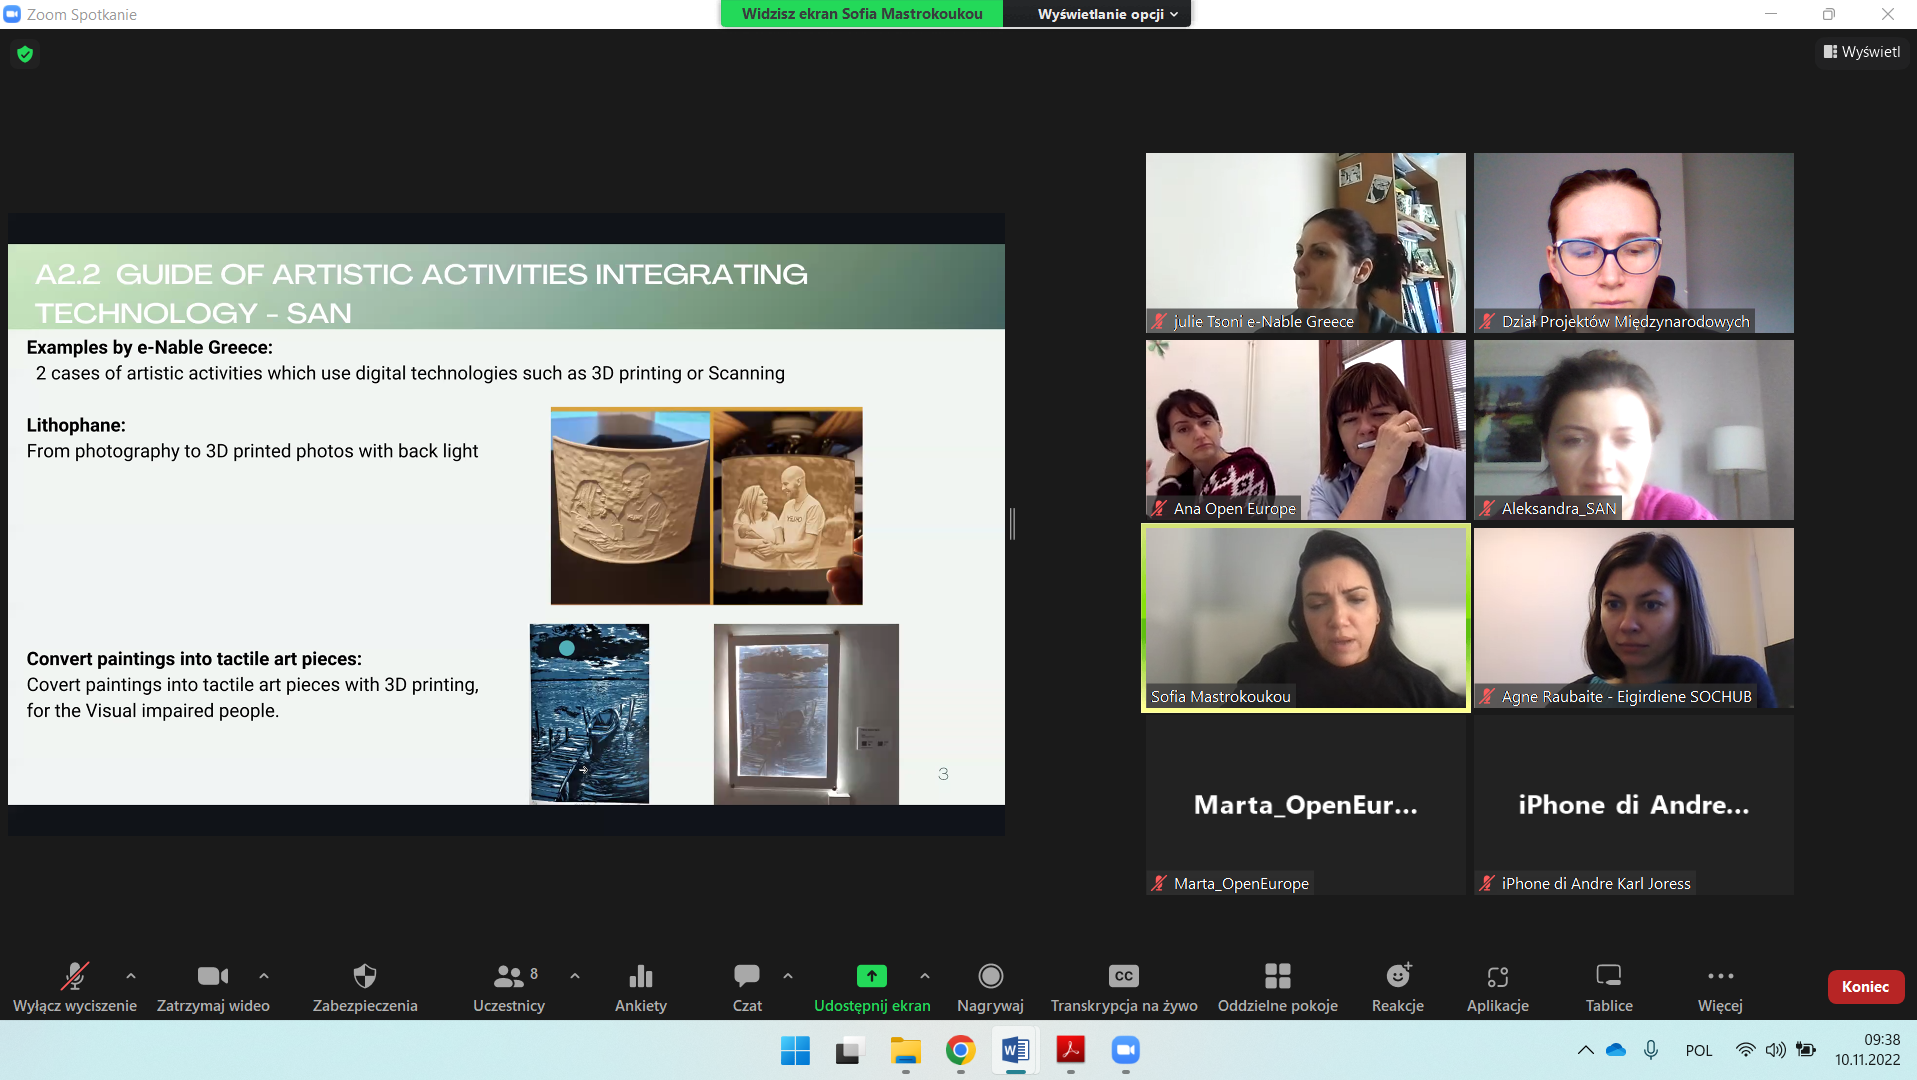Image resolution: width=1917 pixels, height=1080 pixels.
Task: Select the Marta_OpenEurope participant tile
Action: [x=1305, y=805]
